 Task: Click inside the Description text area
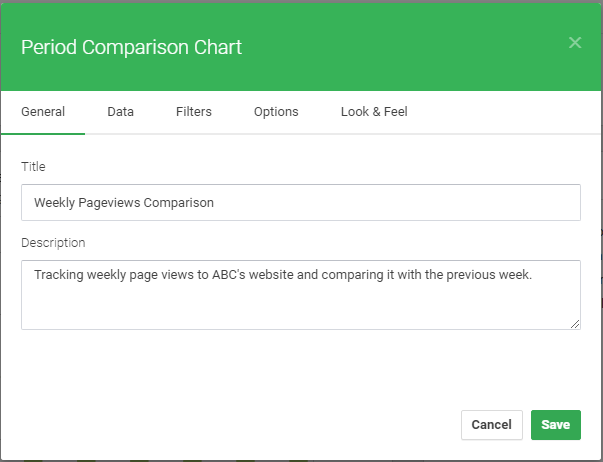coord(300,300)
